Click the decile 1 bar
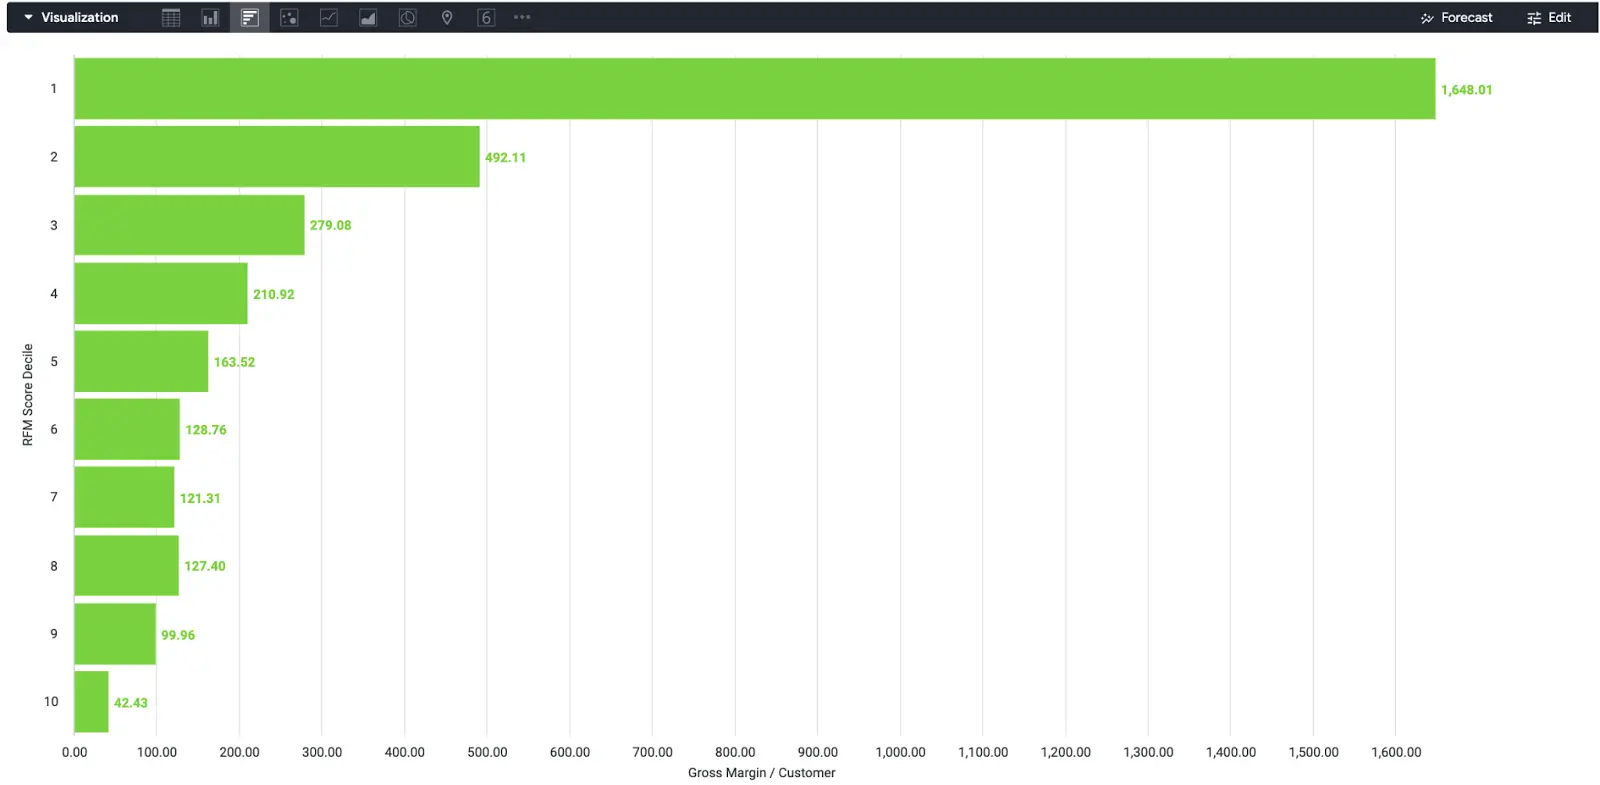The width and height of the screenshot is (1600, 785). click(x=754, y=89)
